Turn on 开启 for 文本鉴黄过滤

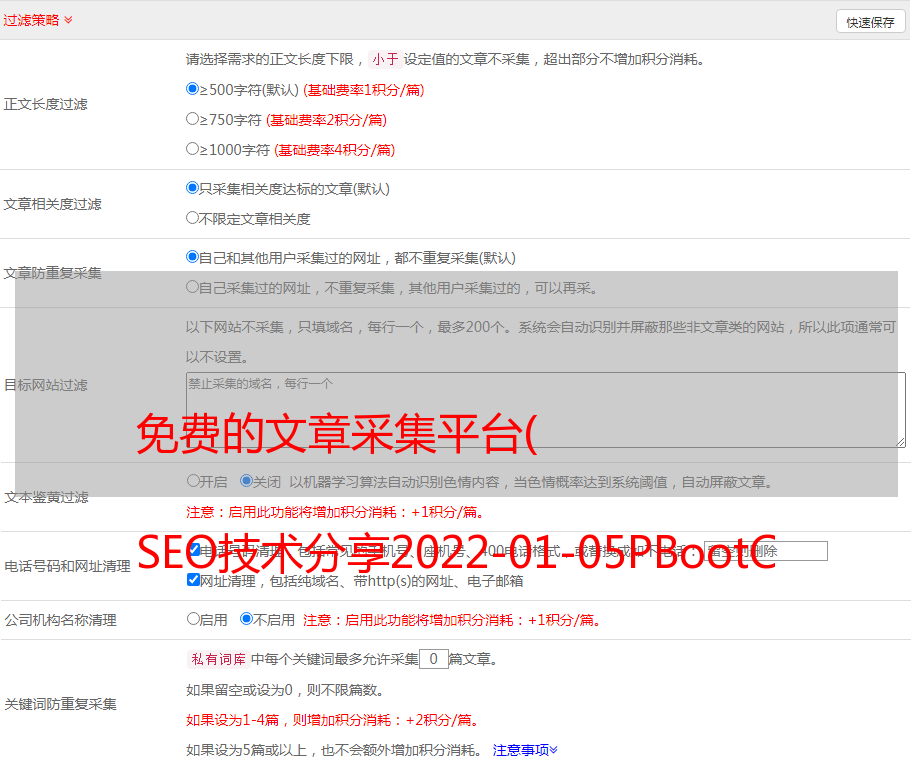(x=193, y=481)
